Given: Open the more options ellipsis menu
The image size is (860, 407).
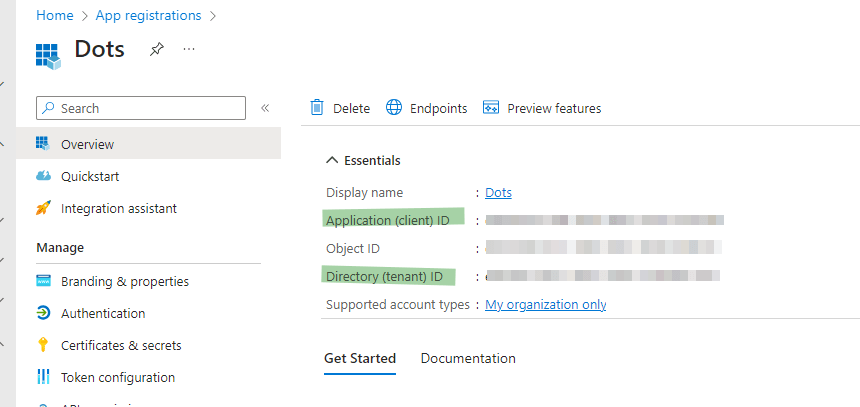Looking at the screenshot, I should (189, 49).
